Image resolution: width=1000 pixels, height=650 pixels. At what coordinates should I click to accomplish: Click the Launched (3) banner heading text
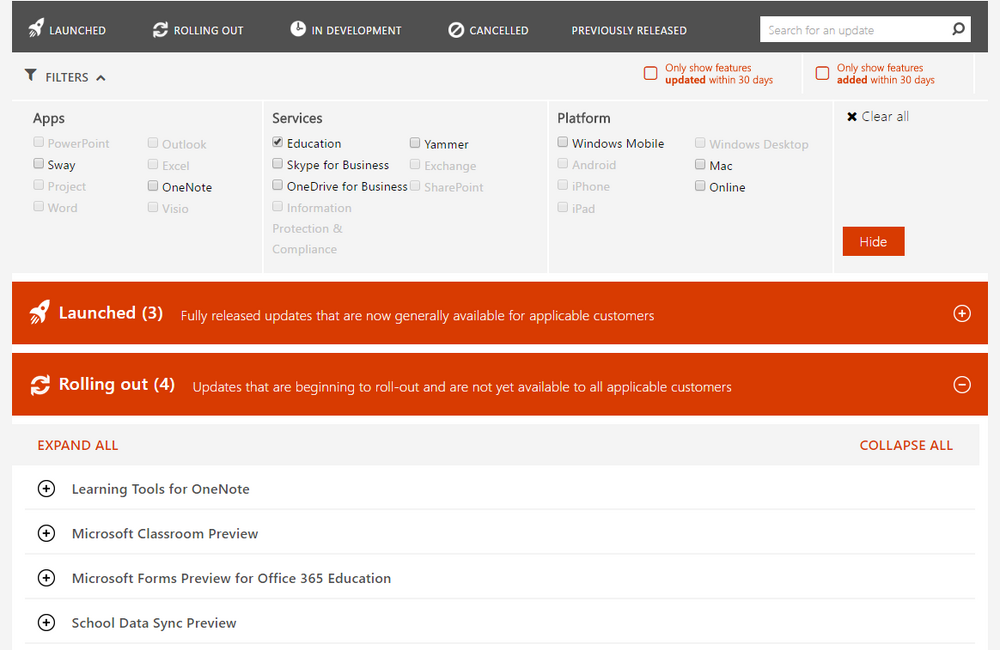111,313
